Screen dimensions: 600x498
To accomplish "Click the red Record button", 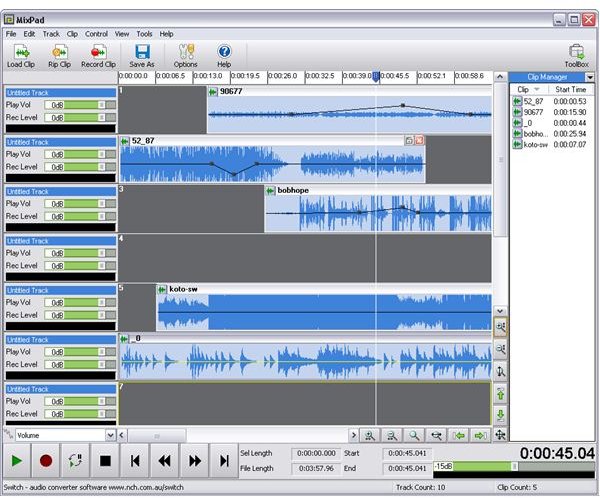I will 46,460.
